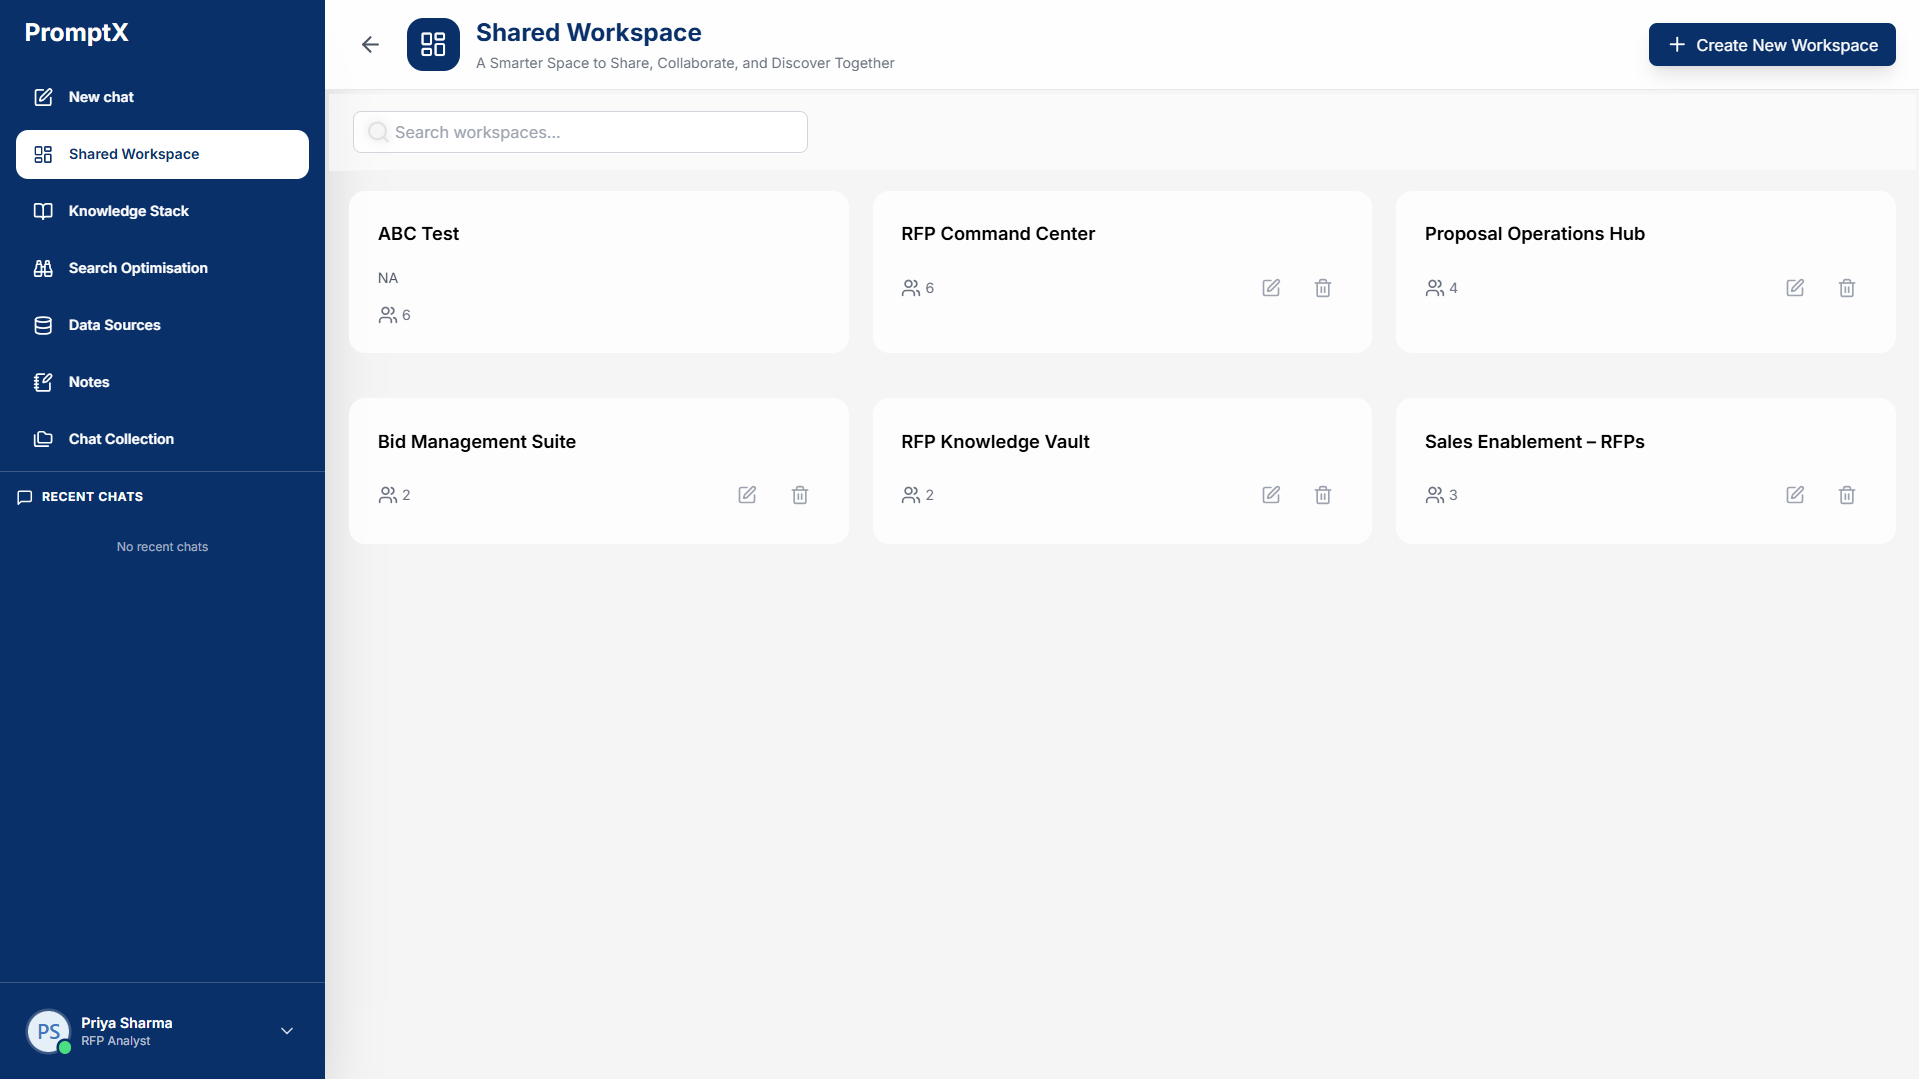Click Create New Workspace

[1771, 44]
